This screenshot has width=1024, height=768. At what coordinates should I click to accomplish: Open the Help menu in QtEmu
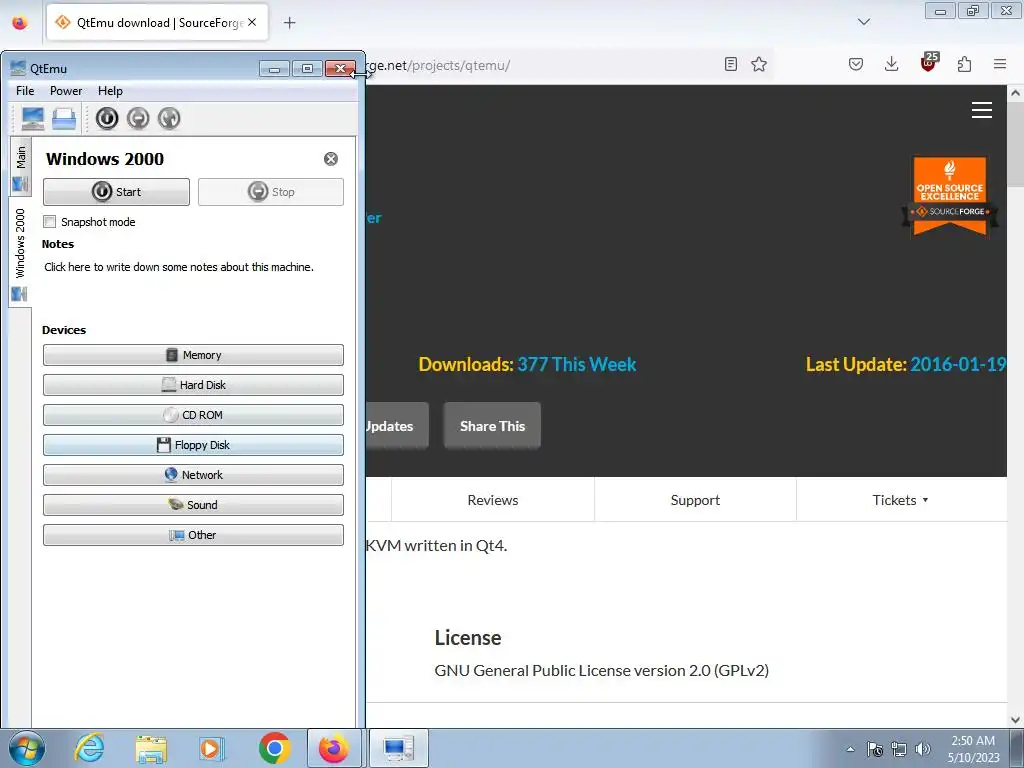[x=110, y=91]
